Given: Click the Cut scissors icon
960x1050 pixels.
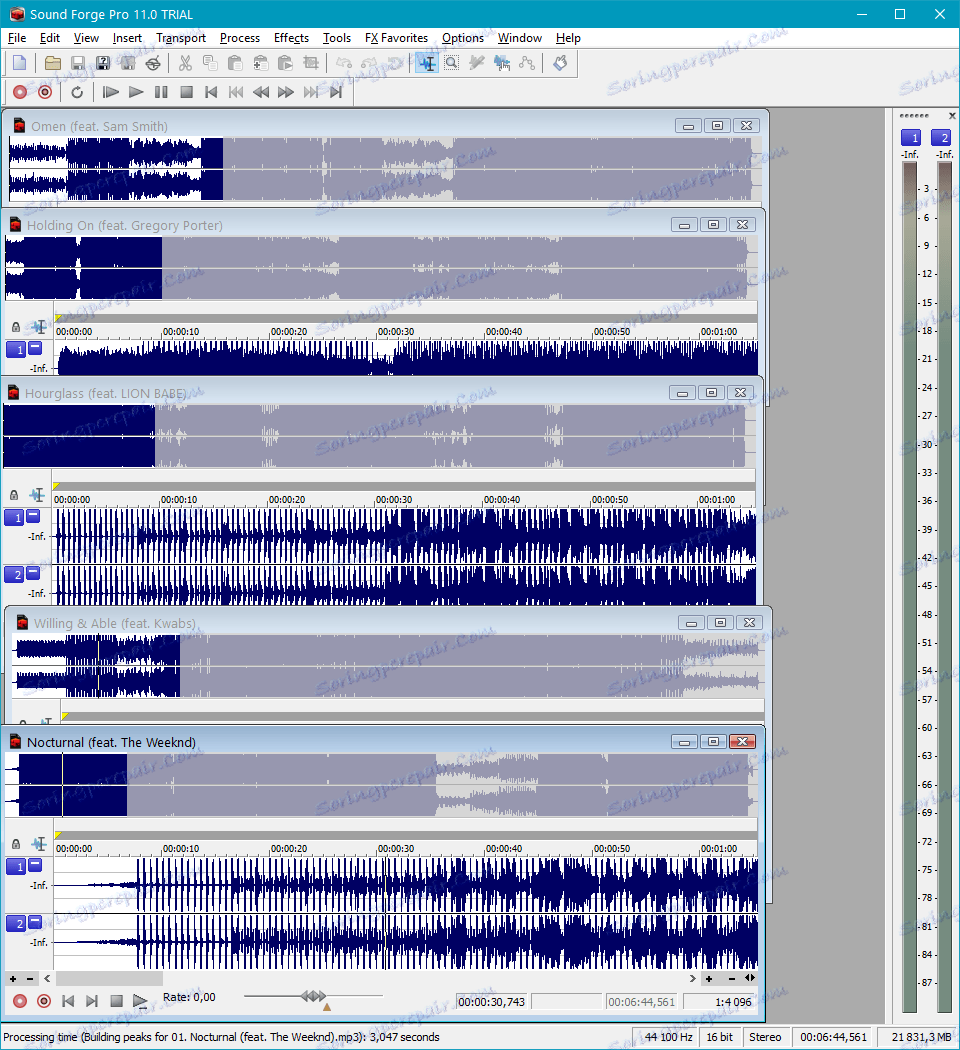Looking at the screenshot, I should click(185, 63).
